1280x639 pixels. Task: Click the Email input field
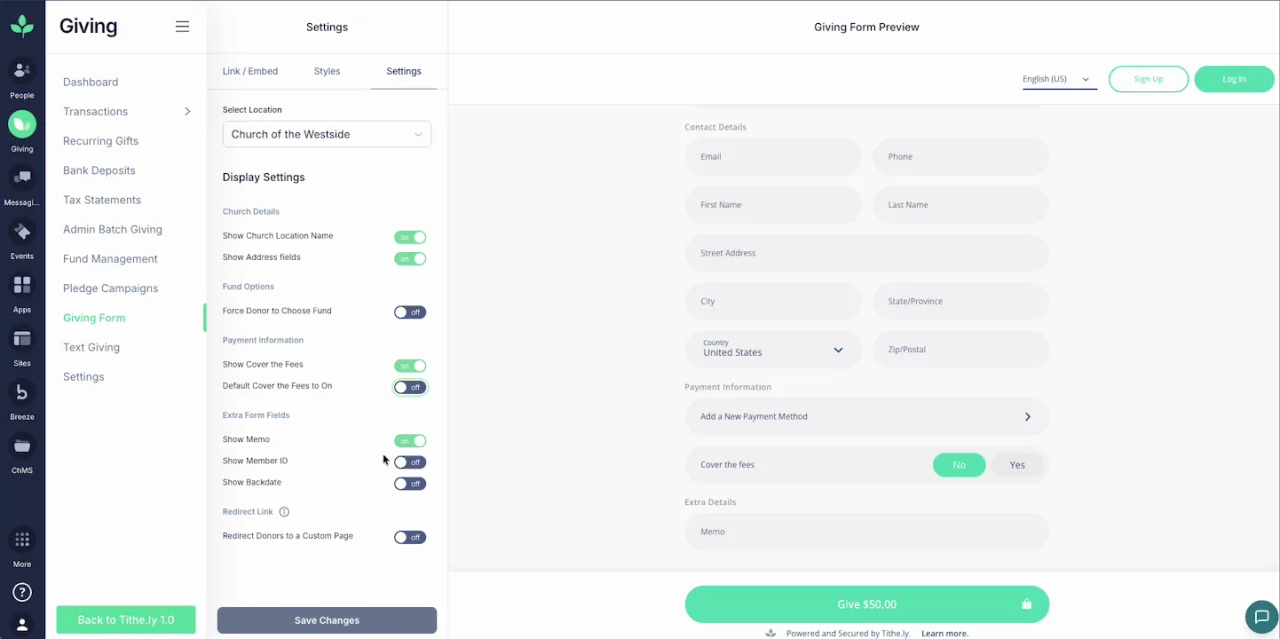(x=773, y=157)
